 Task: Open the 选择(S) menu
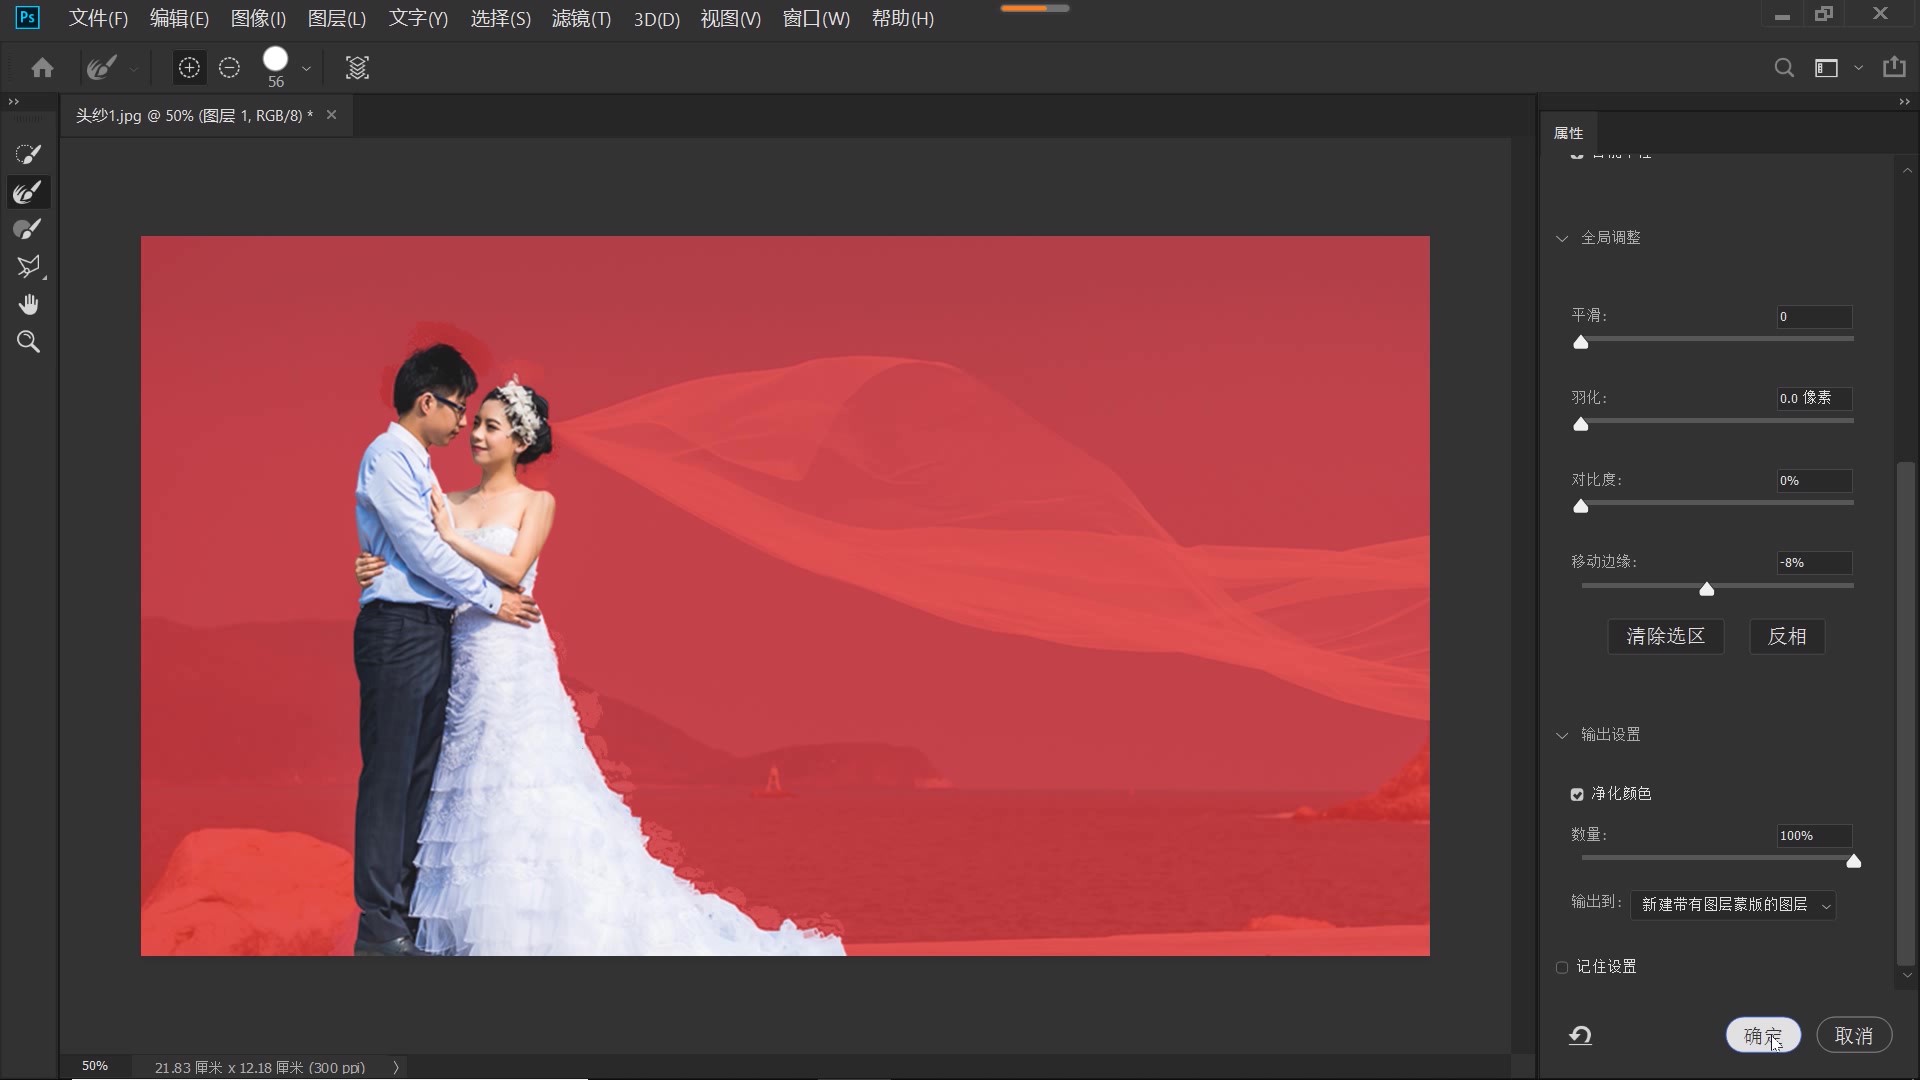click(x=500, y=19)
